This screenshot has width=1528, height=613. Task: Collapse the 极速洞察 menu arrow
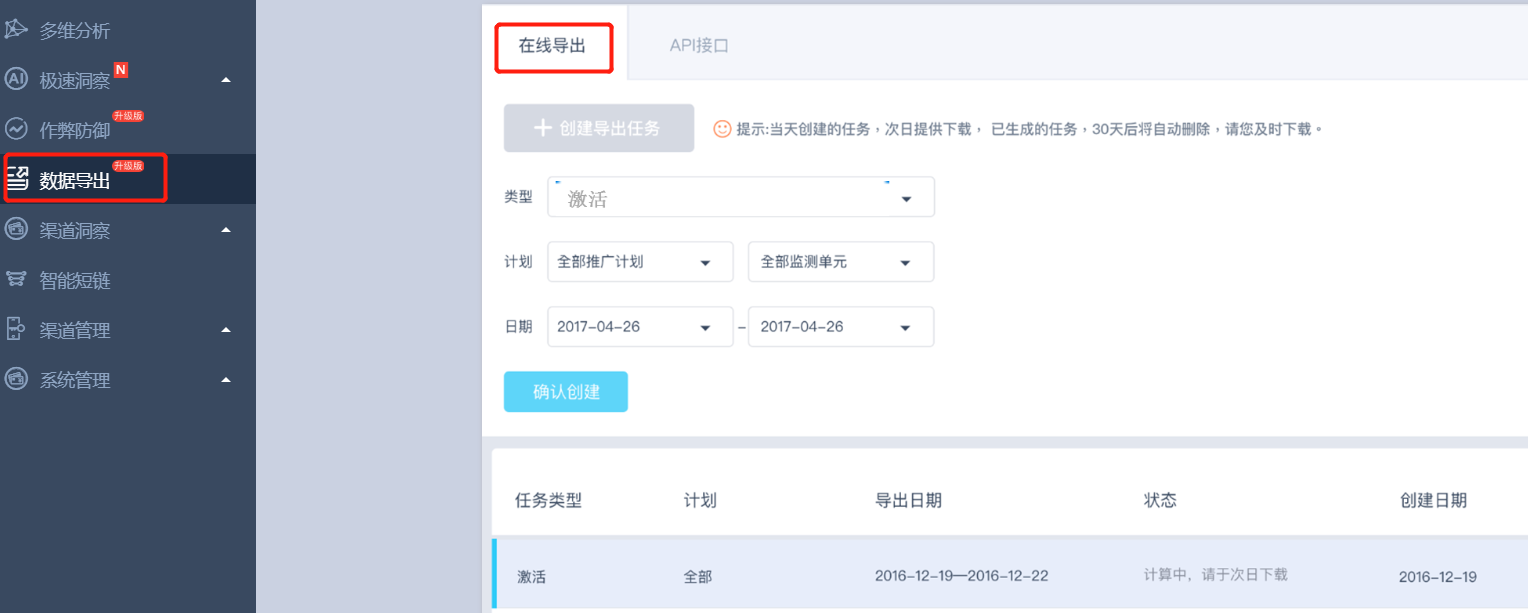[226, 80]
